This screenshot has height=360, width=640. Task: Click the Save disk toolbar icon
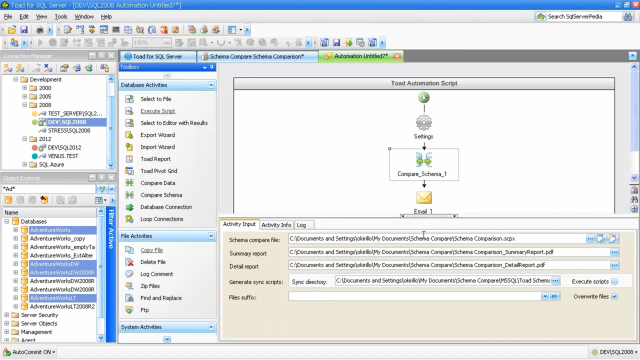pyautogui.click(x=24, y=30)
